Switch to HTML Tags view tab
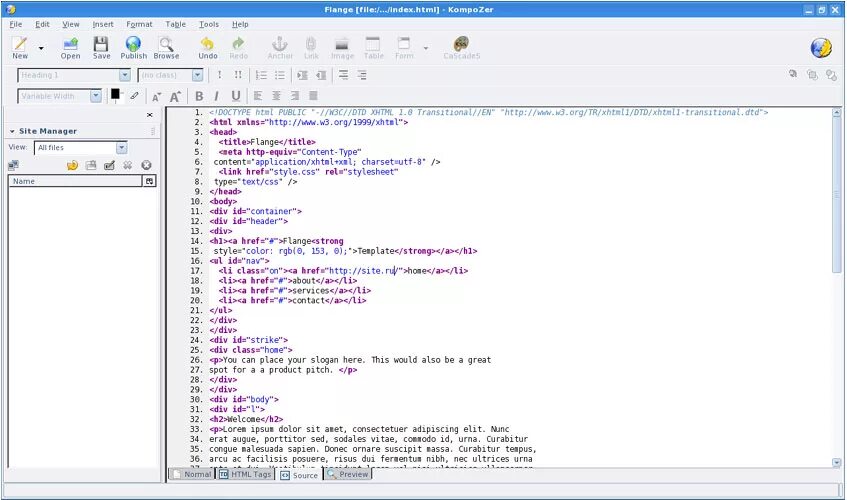This screenshot has height=500, width=847. tap(245, 474)
